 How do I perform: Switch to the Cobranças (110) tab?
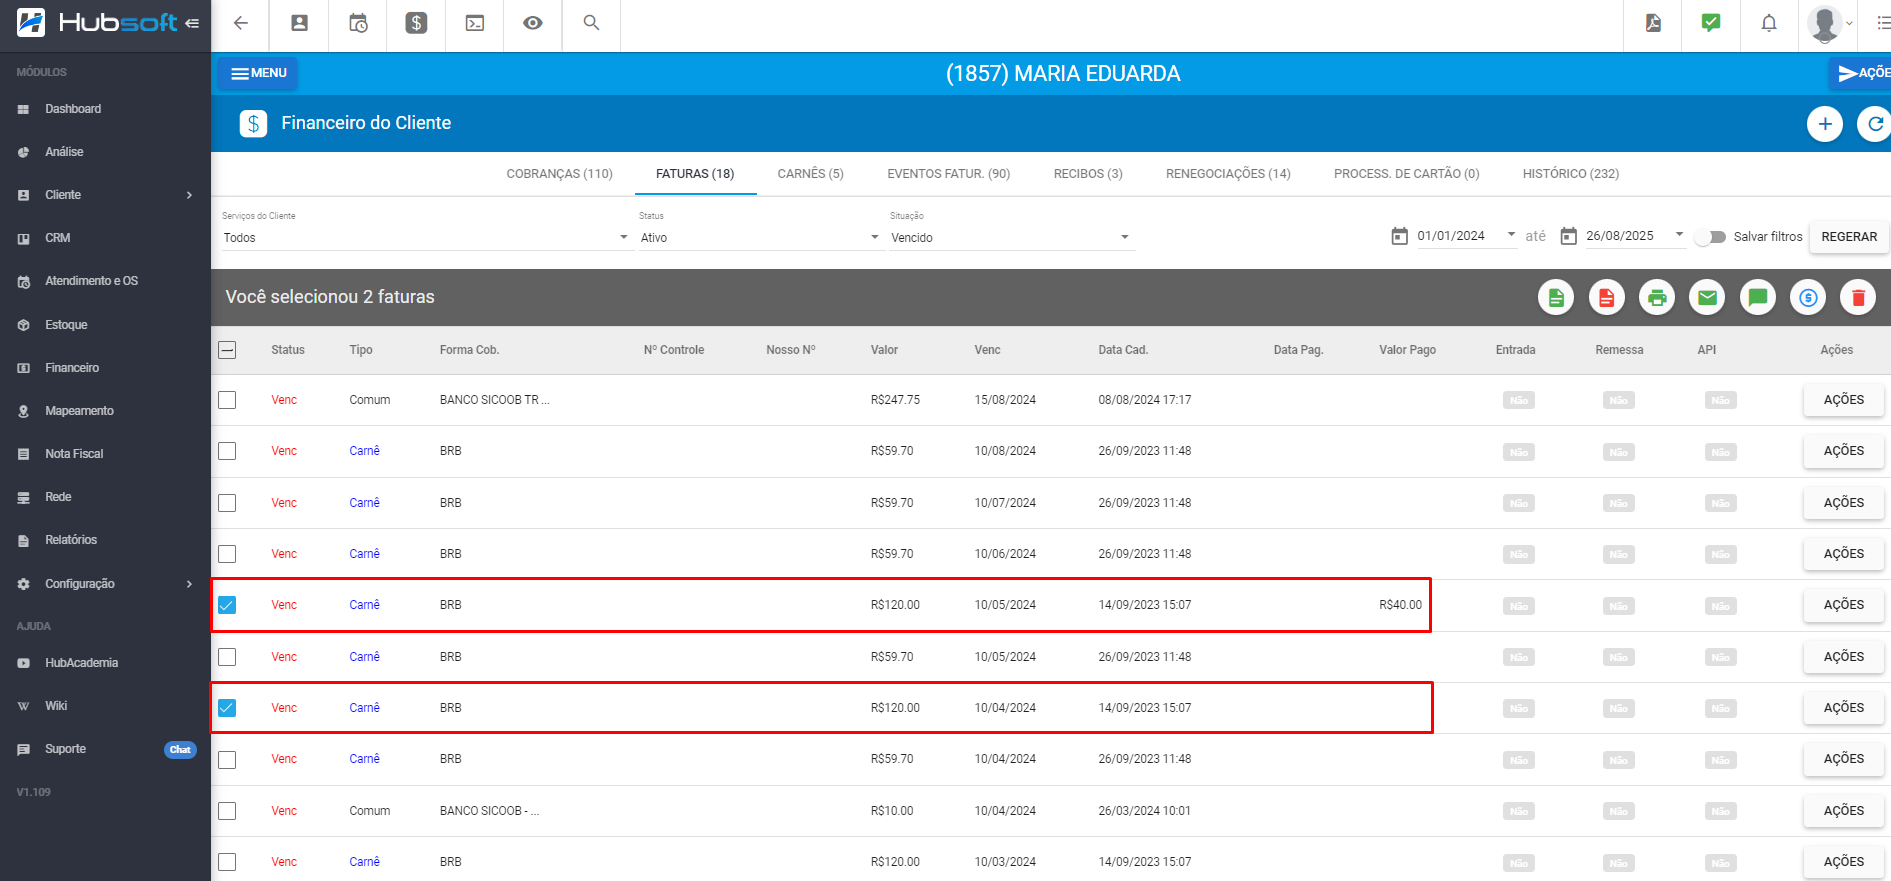click(559, 174)
